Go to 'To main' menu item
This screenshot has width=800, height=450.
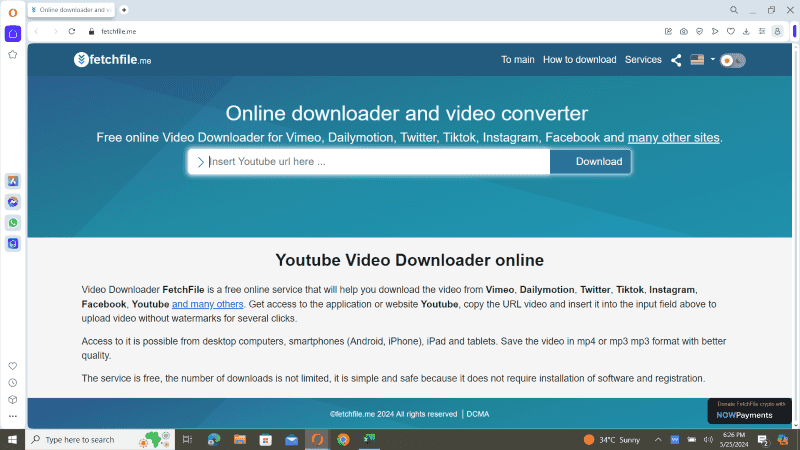[x=517, y=60]
